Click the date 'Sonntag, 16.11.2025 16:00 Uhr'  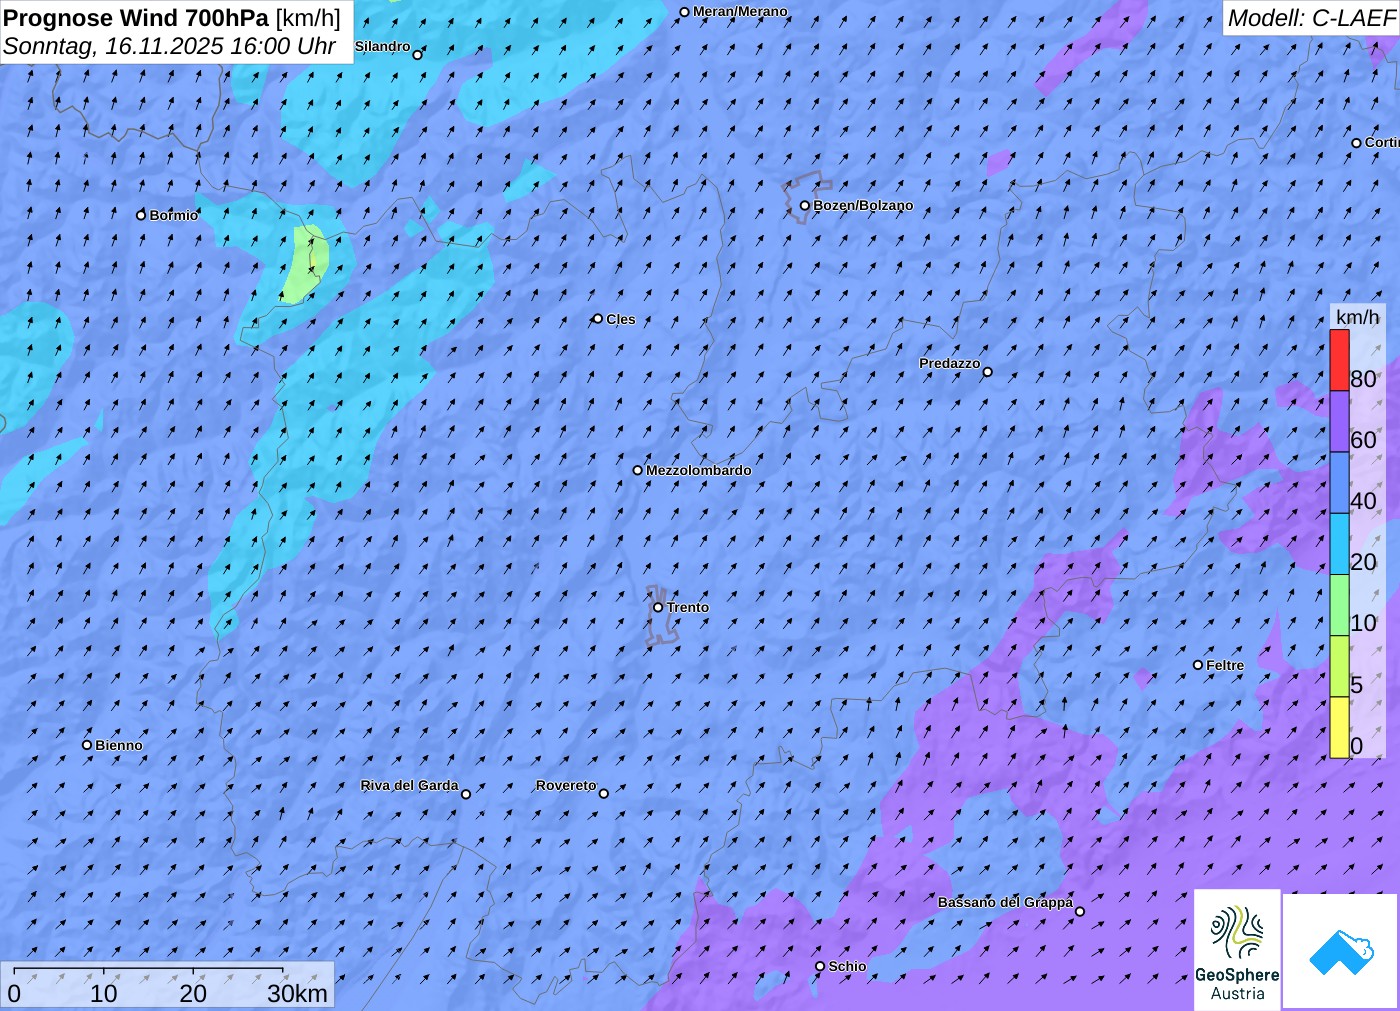click(169, 46)
